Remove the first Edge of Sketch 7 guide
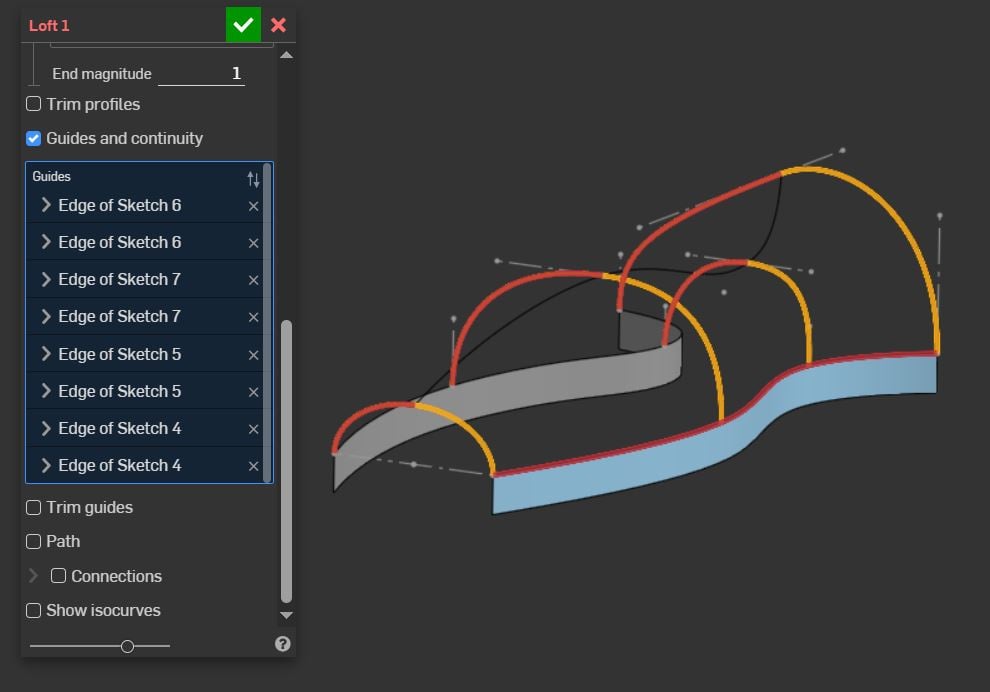 pyautogui.click(x=253, y=280)
